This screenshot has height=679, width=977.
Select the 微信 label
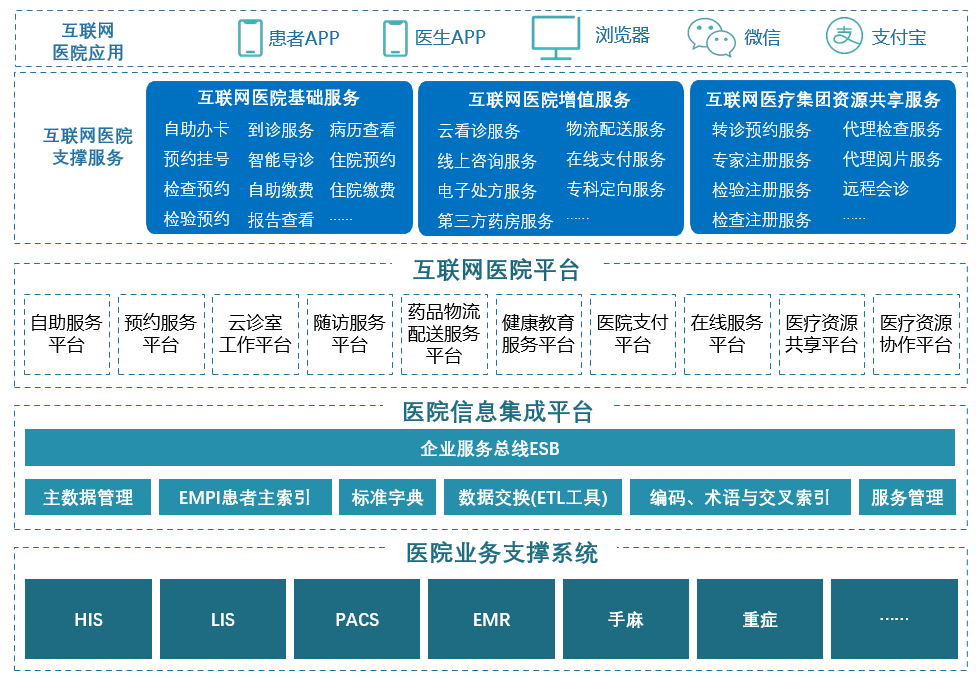[762, 37]
